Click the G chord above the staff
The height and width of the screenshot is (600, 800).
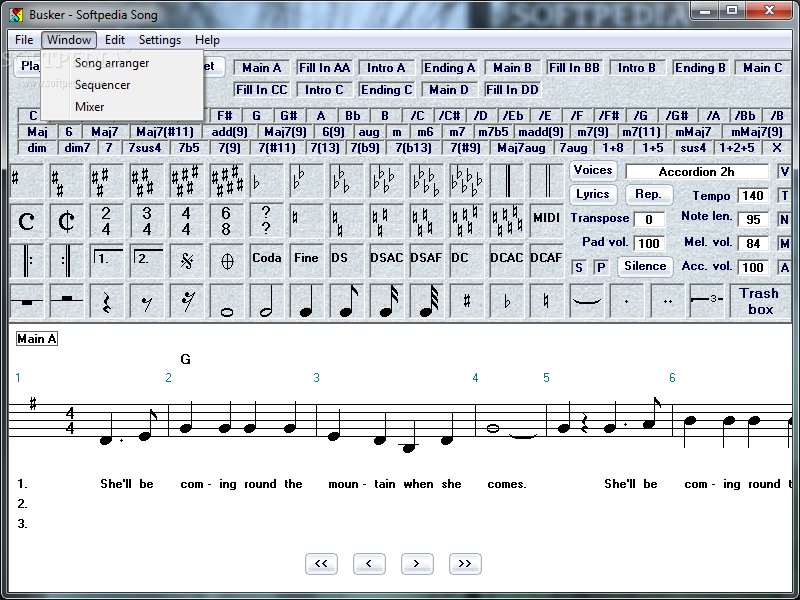coord(186,360)
